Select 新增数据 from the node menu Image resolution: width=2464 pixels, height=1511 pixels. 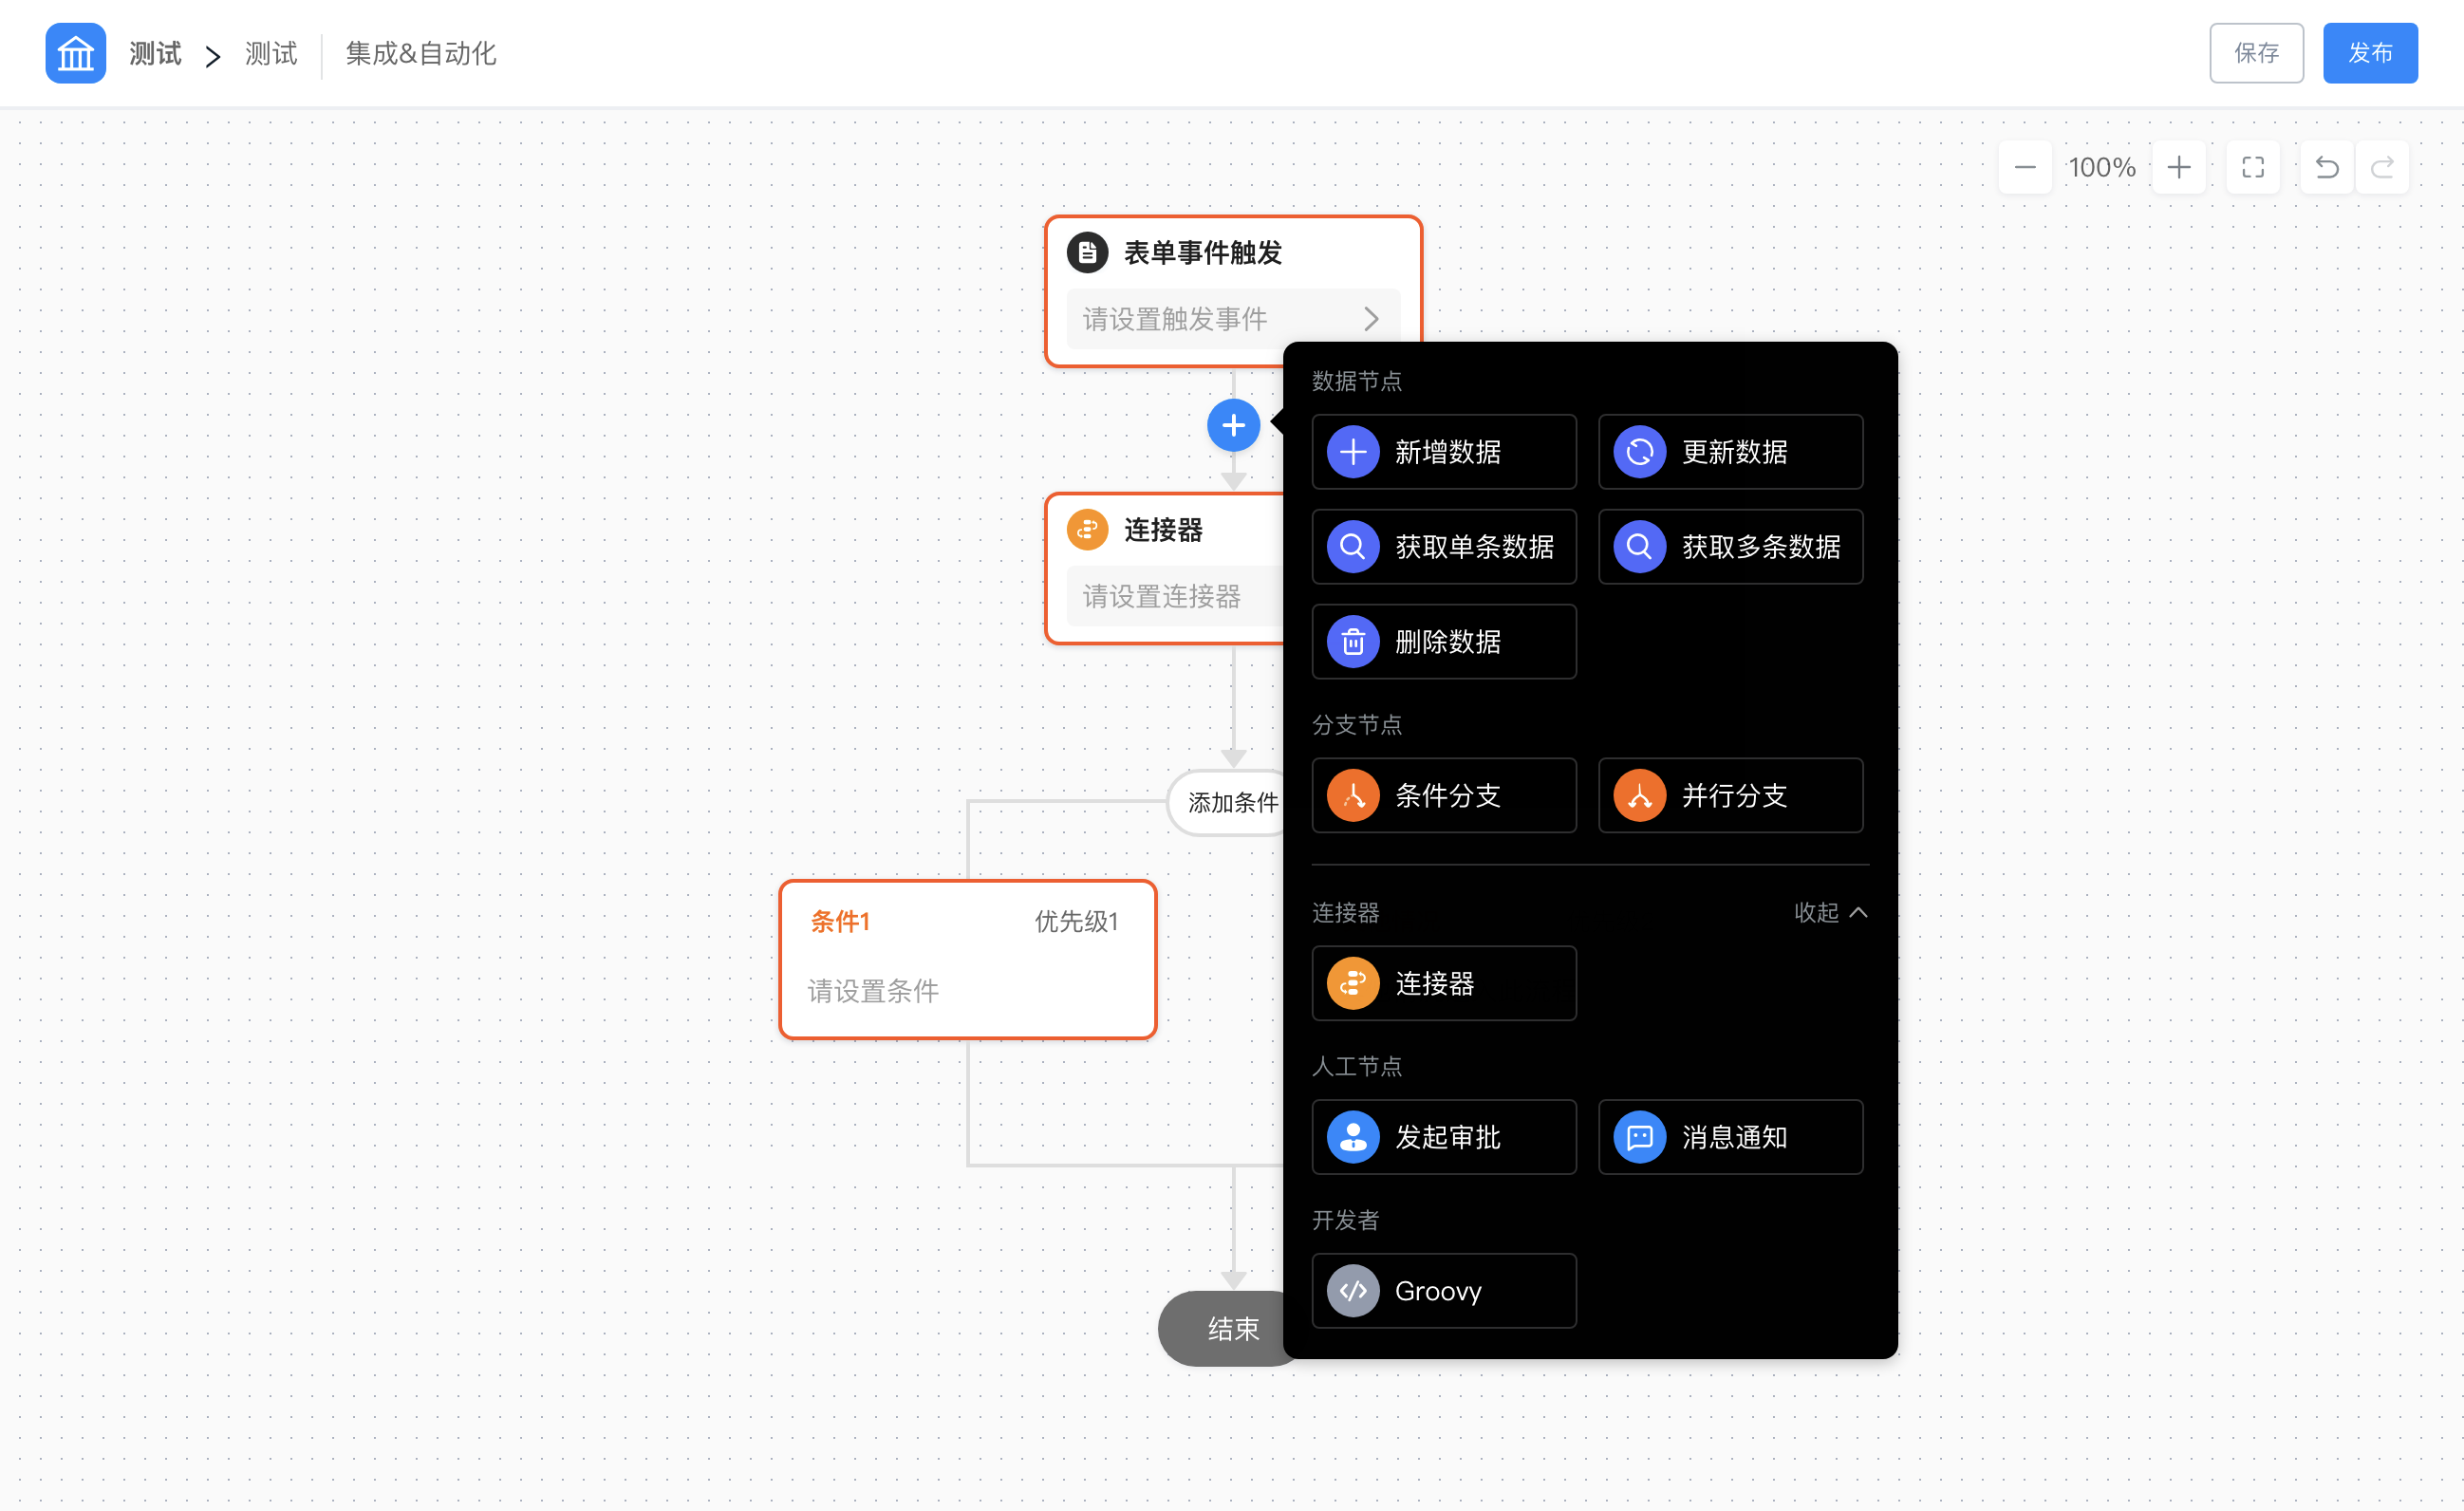[x=1443, y=452]
